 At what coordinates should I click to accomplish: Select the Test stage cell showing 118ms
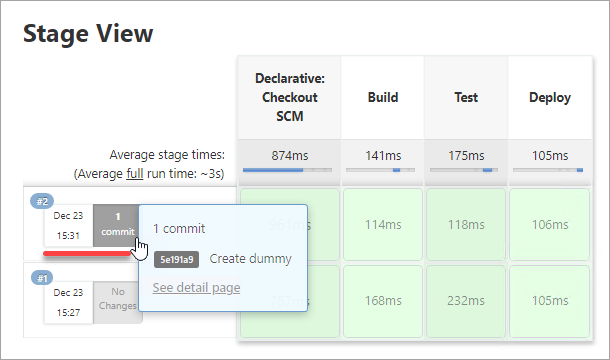click(466, 225)
